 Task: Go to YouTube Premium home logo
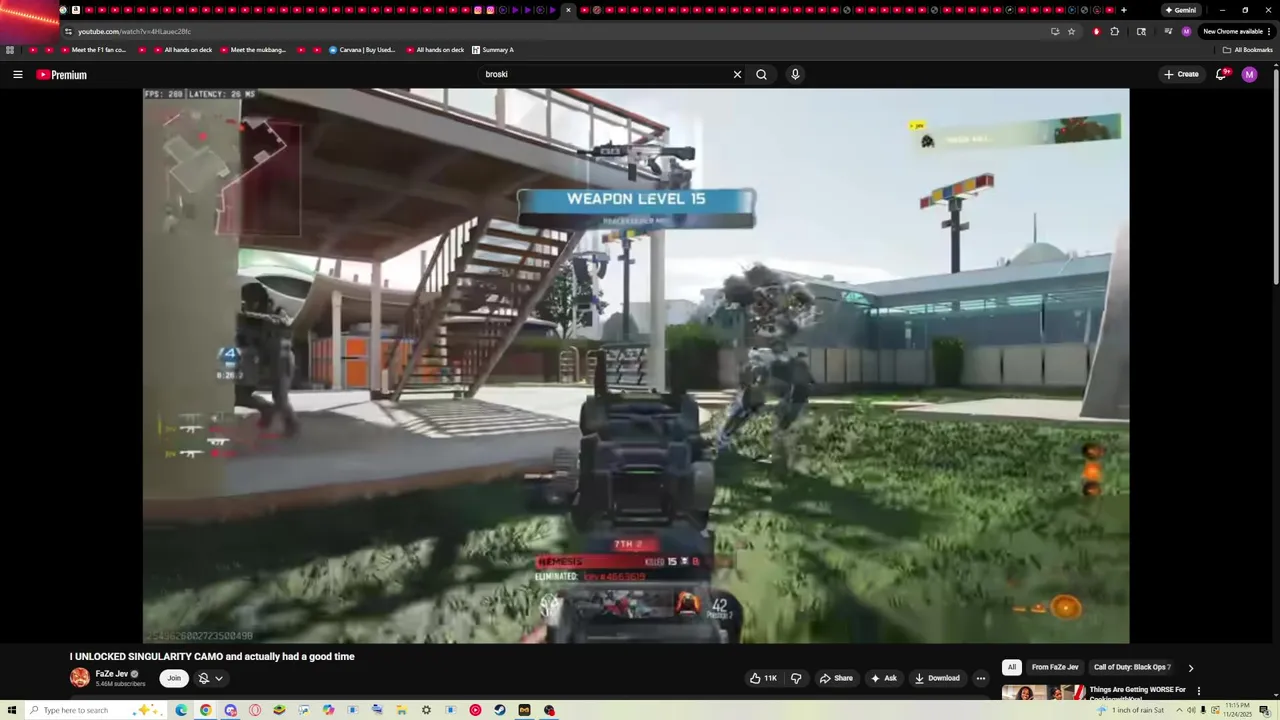point(62,75)
